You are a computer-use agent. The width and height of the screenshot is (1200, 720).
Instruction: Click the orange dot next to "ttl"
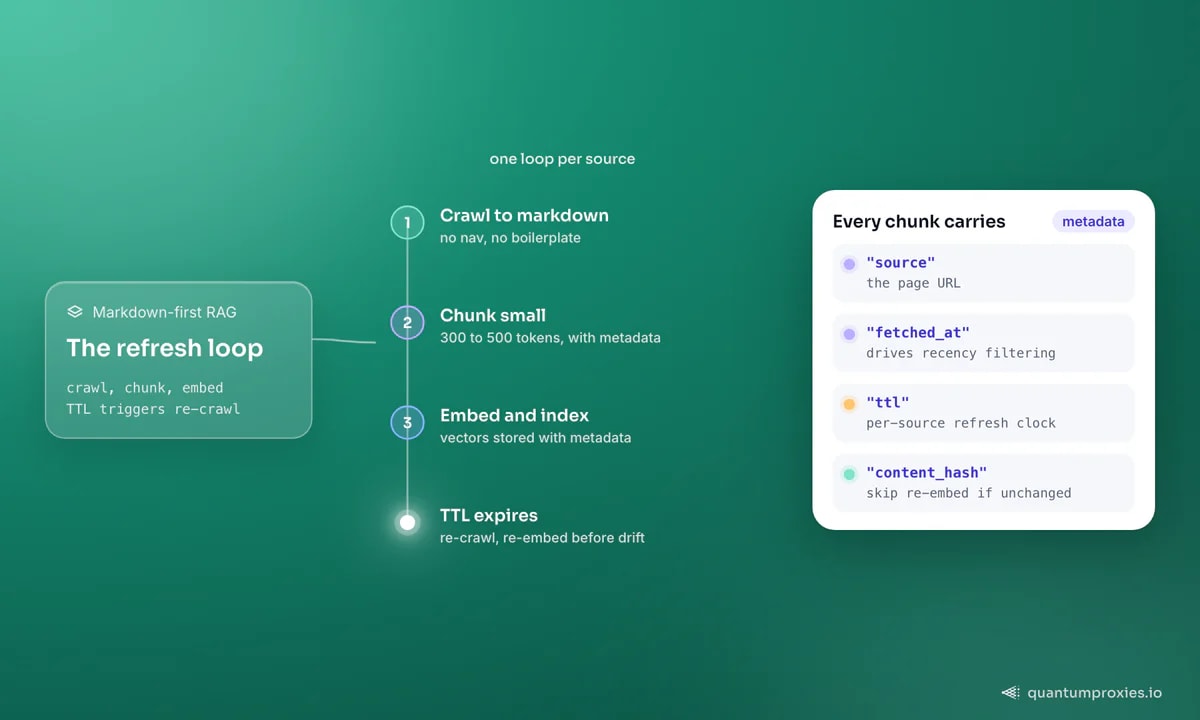tap(849, 404)
